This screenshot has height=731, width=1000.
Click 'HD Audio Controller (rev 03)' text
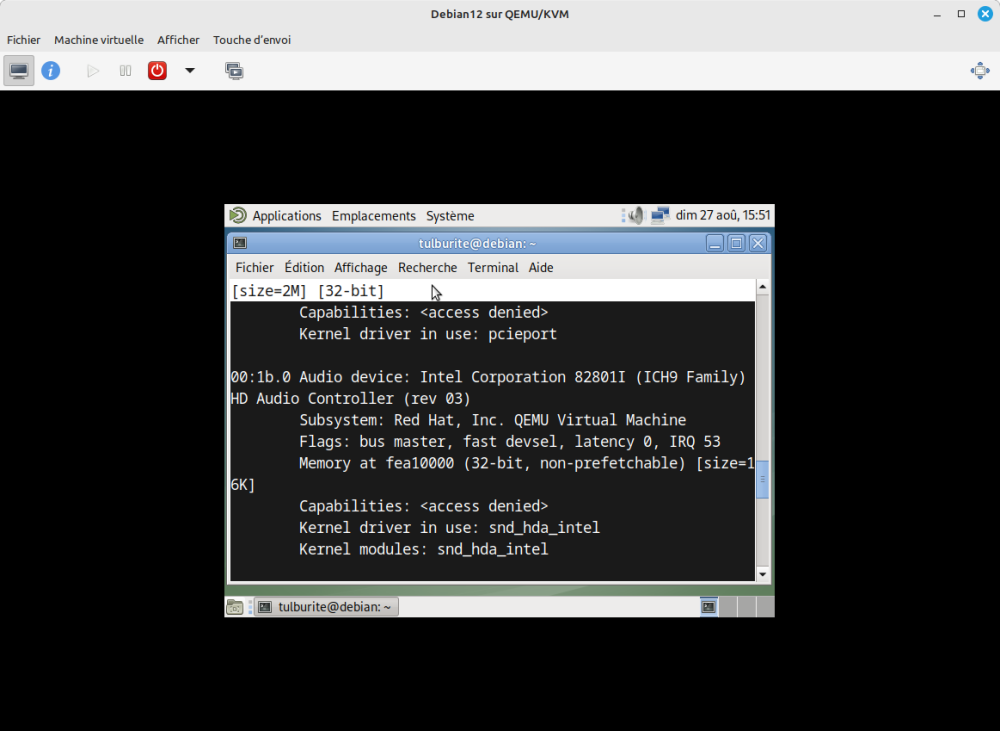pos(351,399)
